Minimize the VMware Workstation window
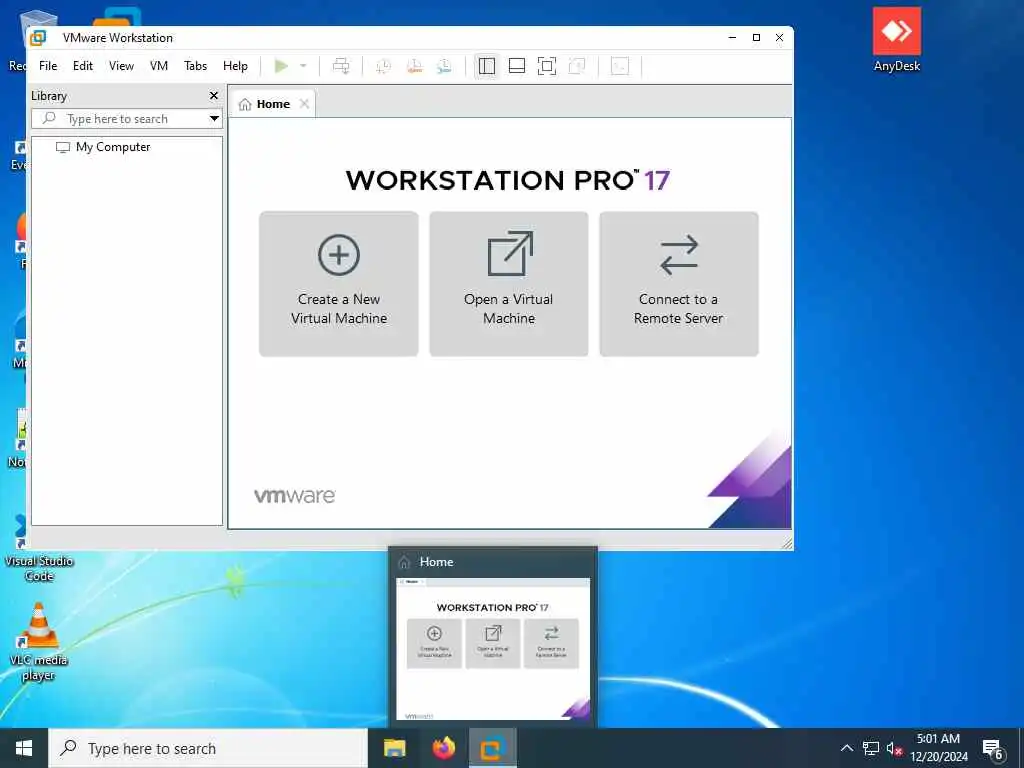Viewport: 1024px width, 768px height. pyautogui.click(x=732, y=38)
